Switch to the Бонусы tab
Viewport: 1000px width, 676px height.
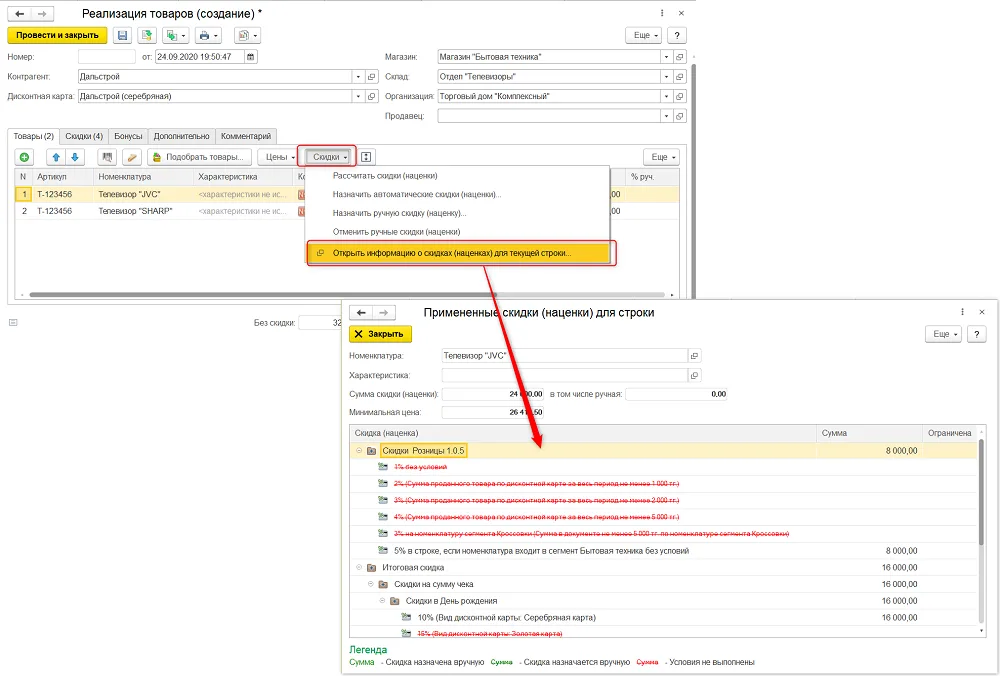[128, 136]
